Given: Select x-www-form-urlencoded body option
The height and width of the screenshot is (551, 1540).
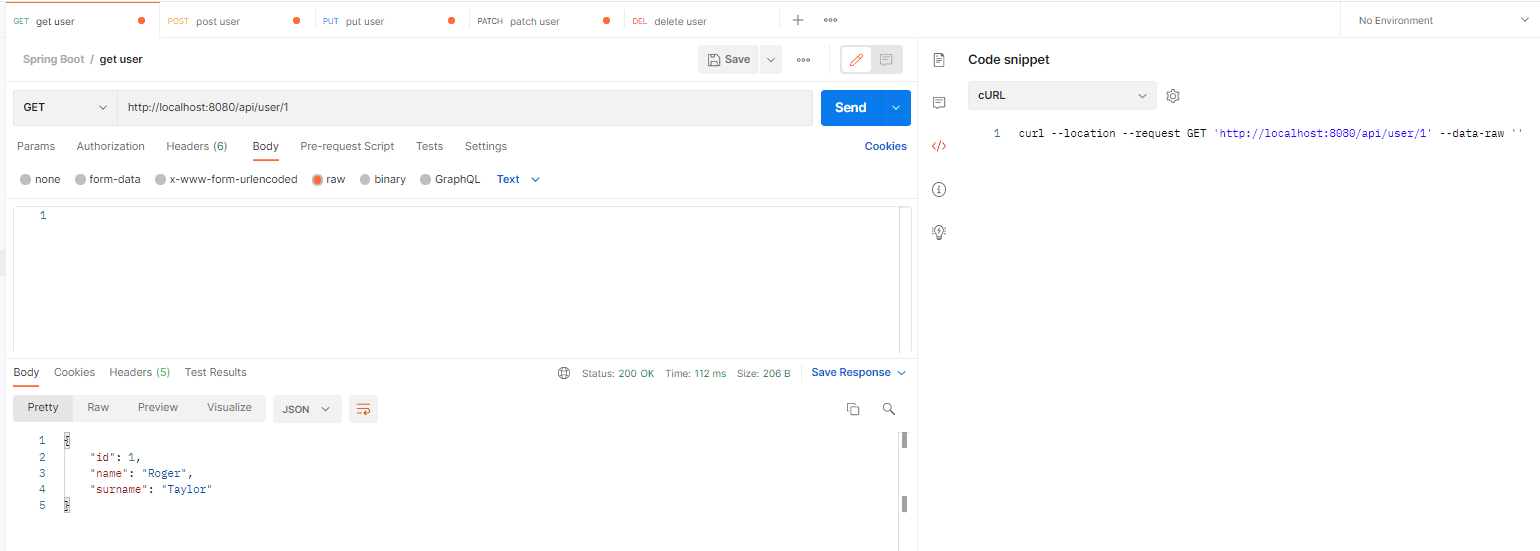Looking at the screenshot, I should [226, 180].
